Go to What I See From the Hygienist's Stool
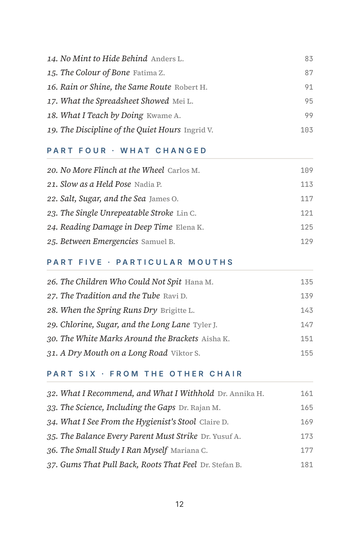360x540 pixels. 179,422
